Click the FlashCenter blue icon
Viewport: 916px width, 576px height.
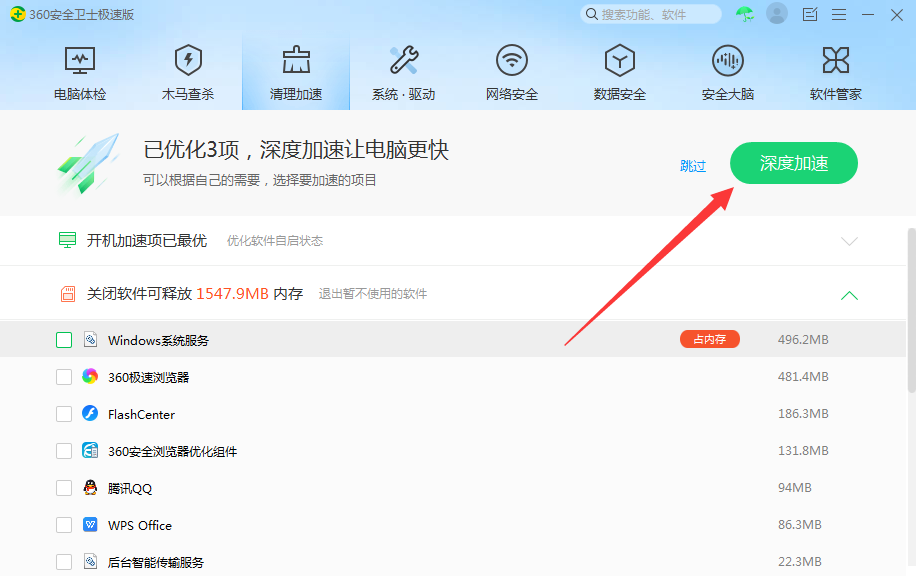(90, 413)
